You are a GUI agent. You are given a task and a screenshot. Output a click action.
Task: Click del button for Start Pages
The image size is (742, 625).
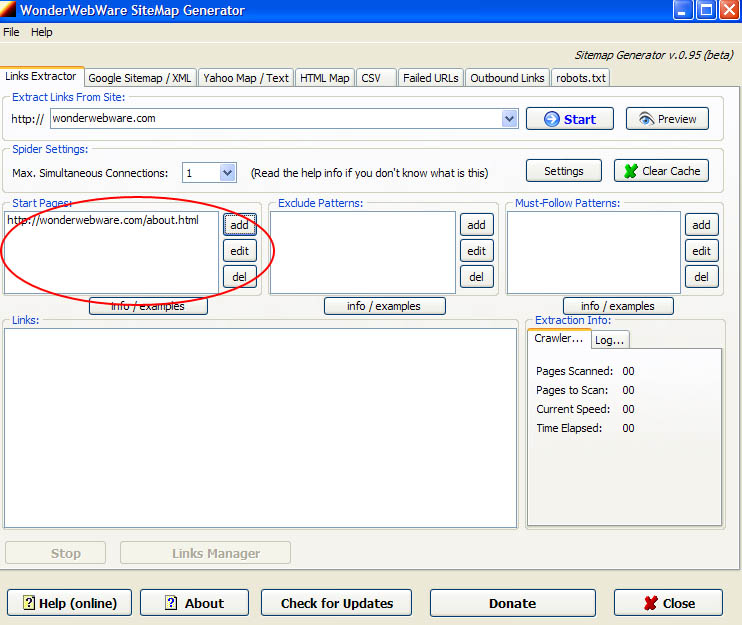click(x=239, y=277)
